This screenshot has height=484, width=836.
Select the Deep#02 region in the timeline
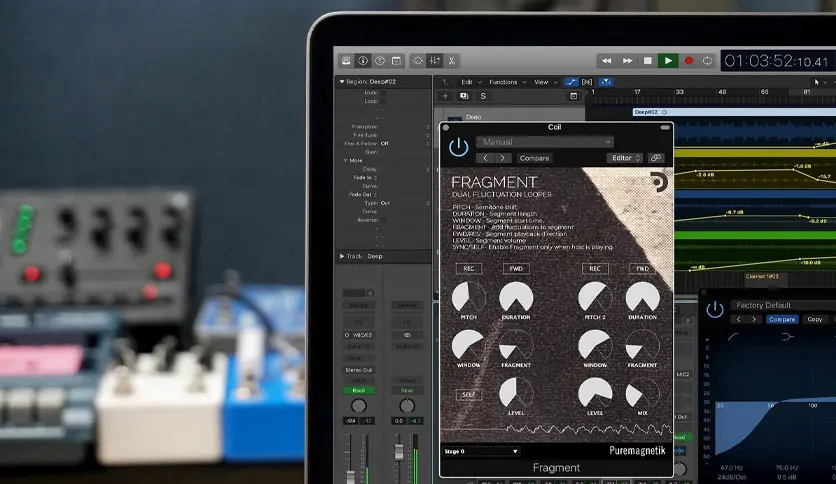click(734, 112)
